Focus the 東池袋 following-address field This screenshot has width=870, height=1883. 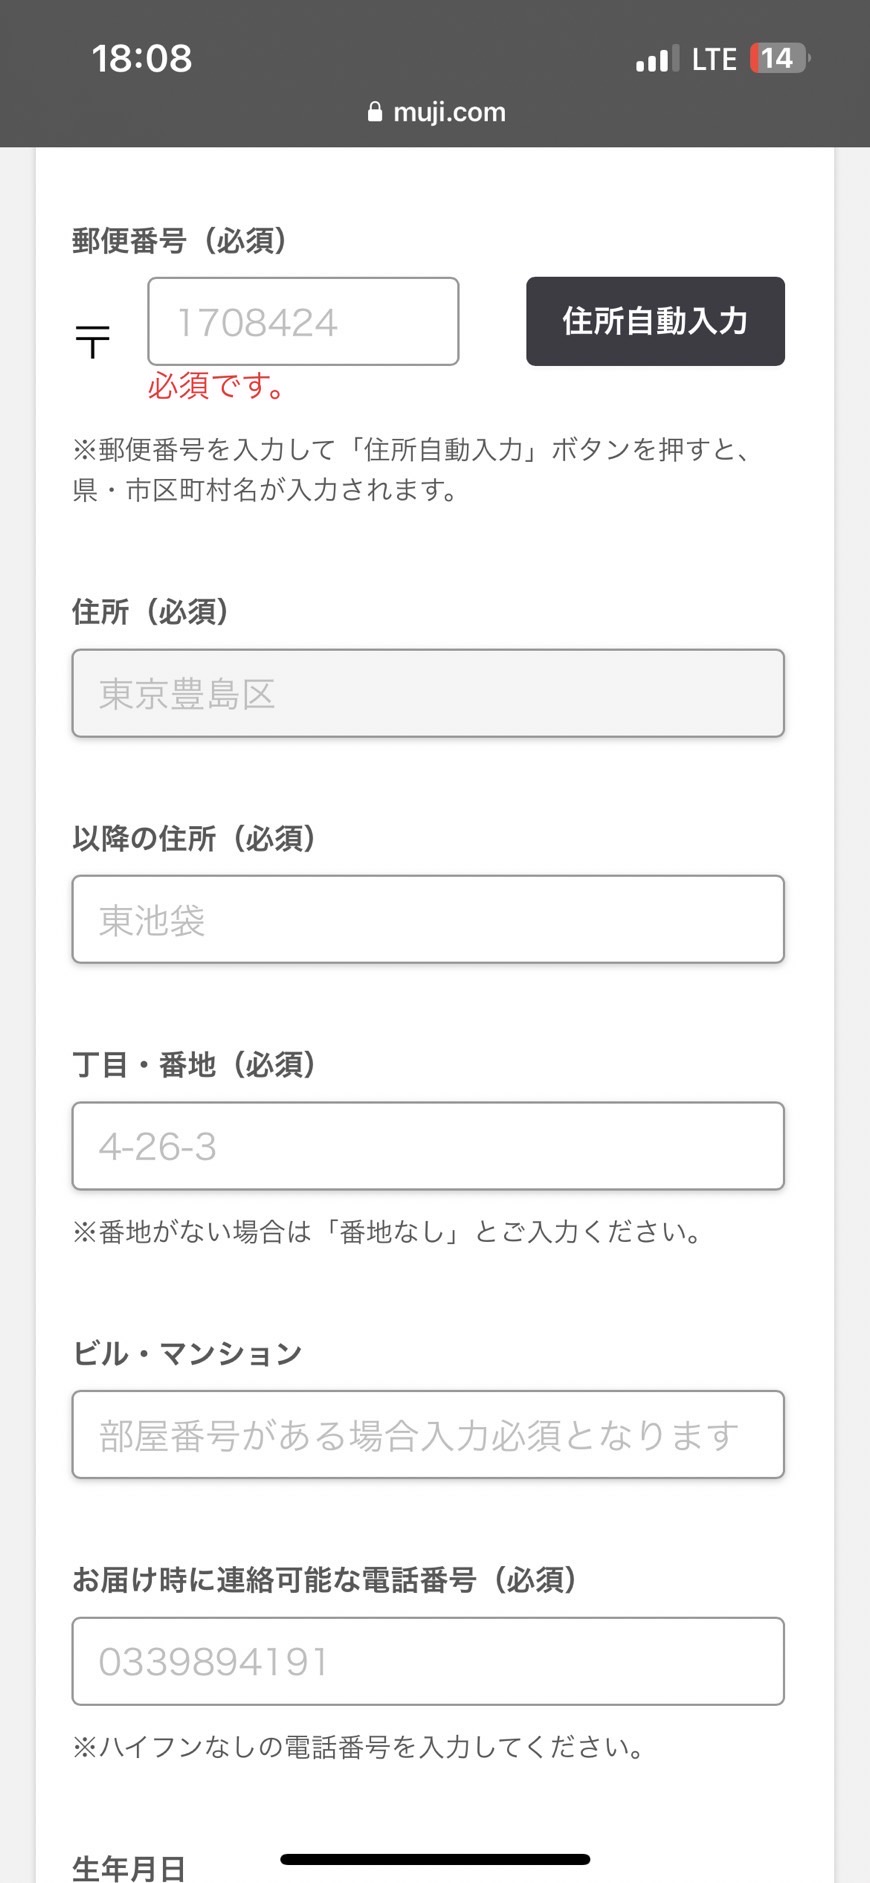(x=428, y=920)
